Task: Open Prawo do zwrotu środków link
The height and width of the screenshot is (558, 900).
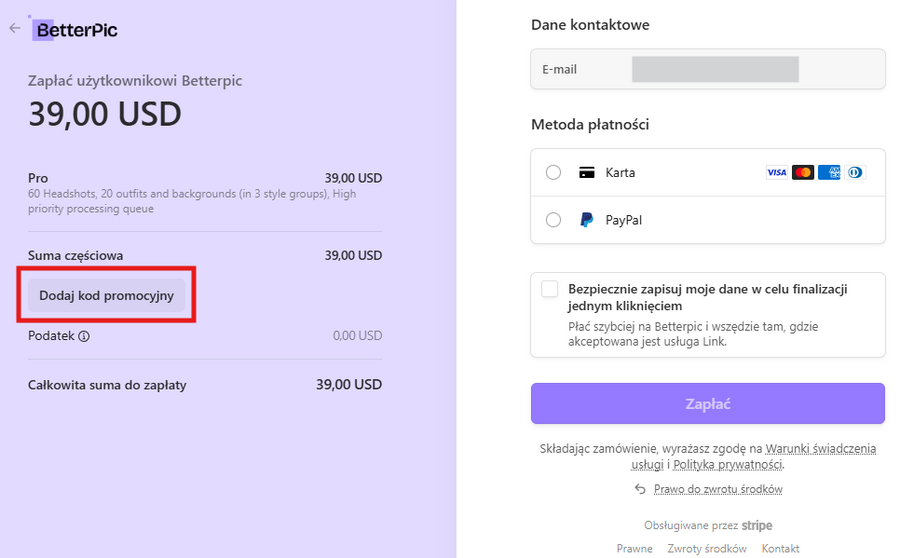Action: coord(717,489)
